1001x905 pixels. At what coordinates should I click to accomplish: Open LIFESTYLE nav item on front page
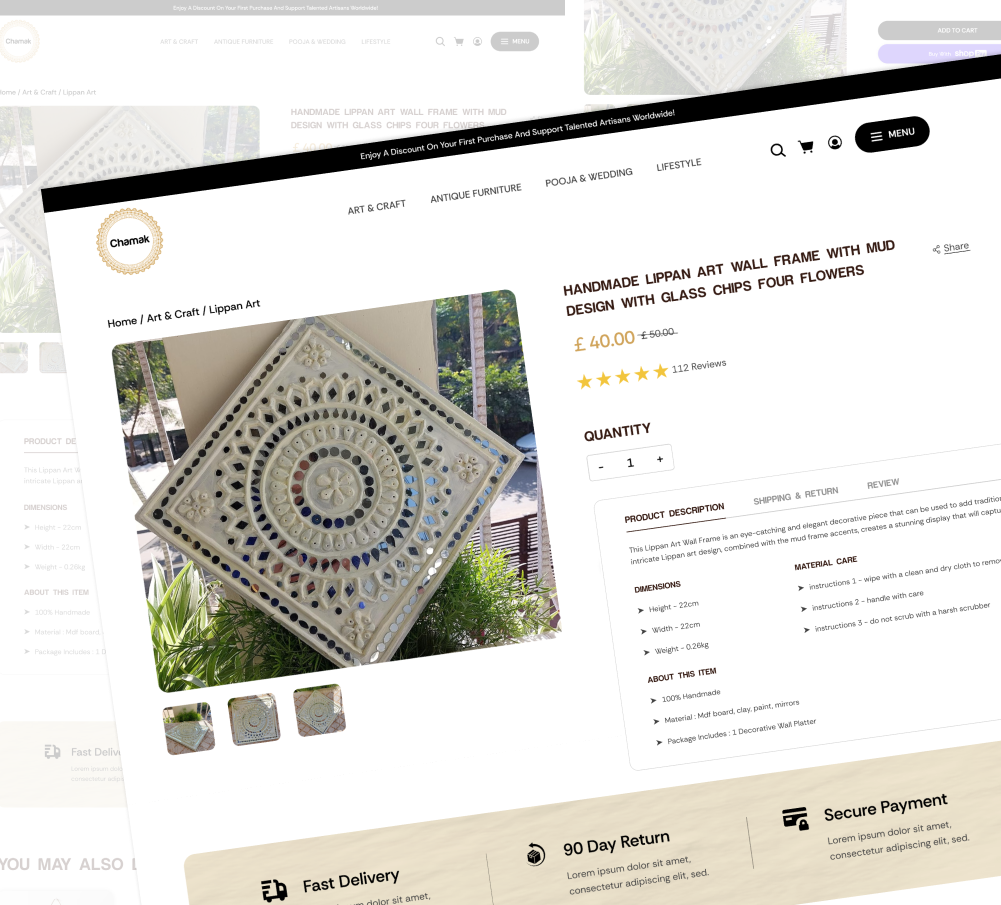point(679,165)
